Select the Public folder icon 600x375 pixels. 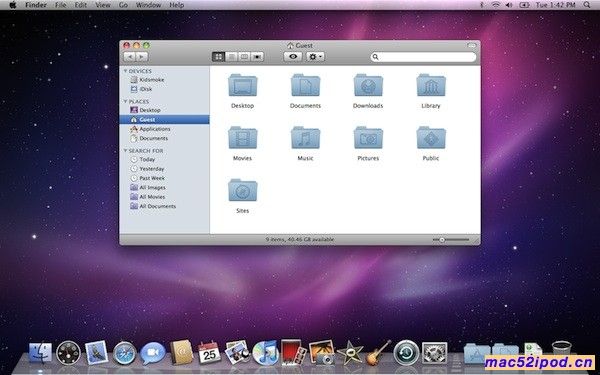tap(431, 138)
